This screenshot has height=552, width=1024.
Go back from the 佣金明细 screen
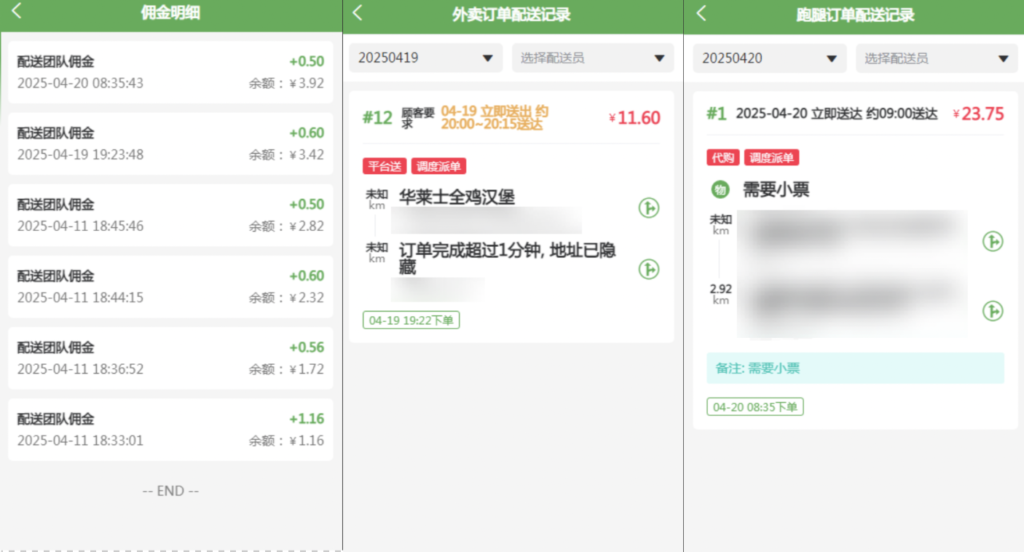[17, 10]
